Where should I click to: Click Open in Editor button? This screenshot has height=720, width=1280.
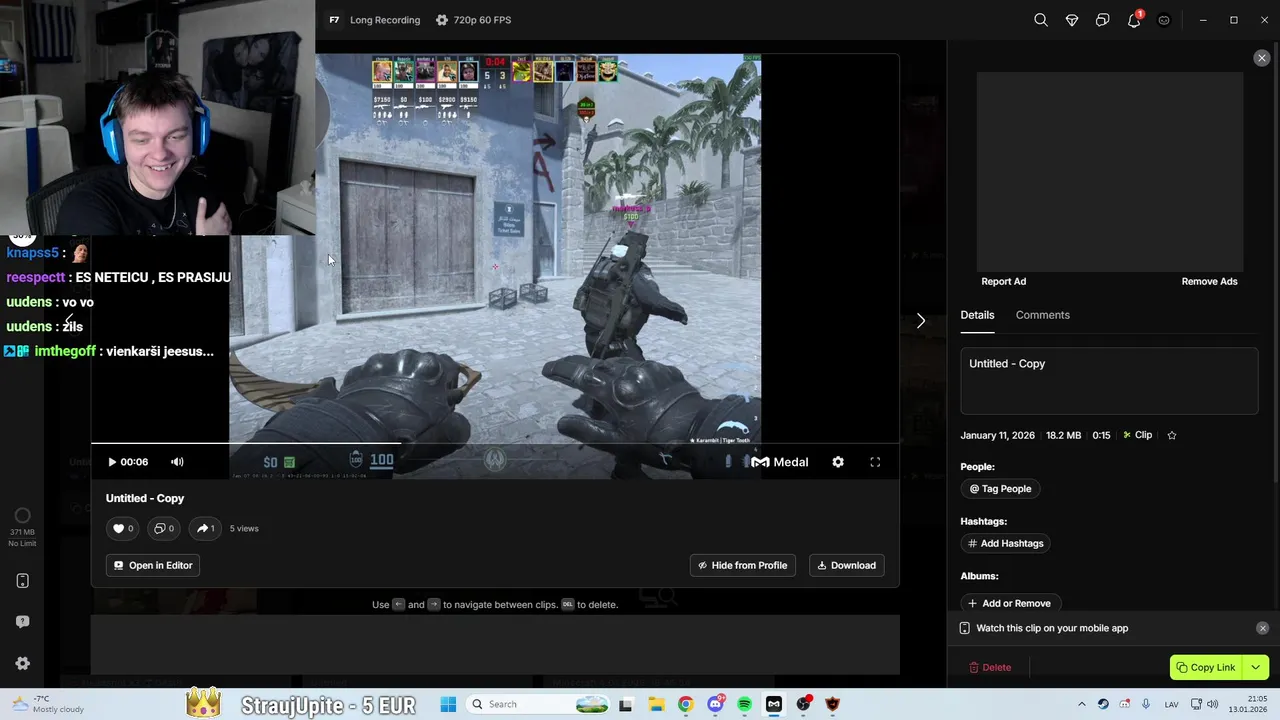153,565
